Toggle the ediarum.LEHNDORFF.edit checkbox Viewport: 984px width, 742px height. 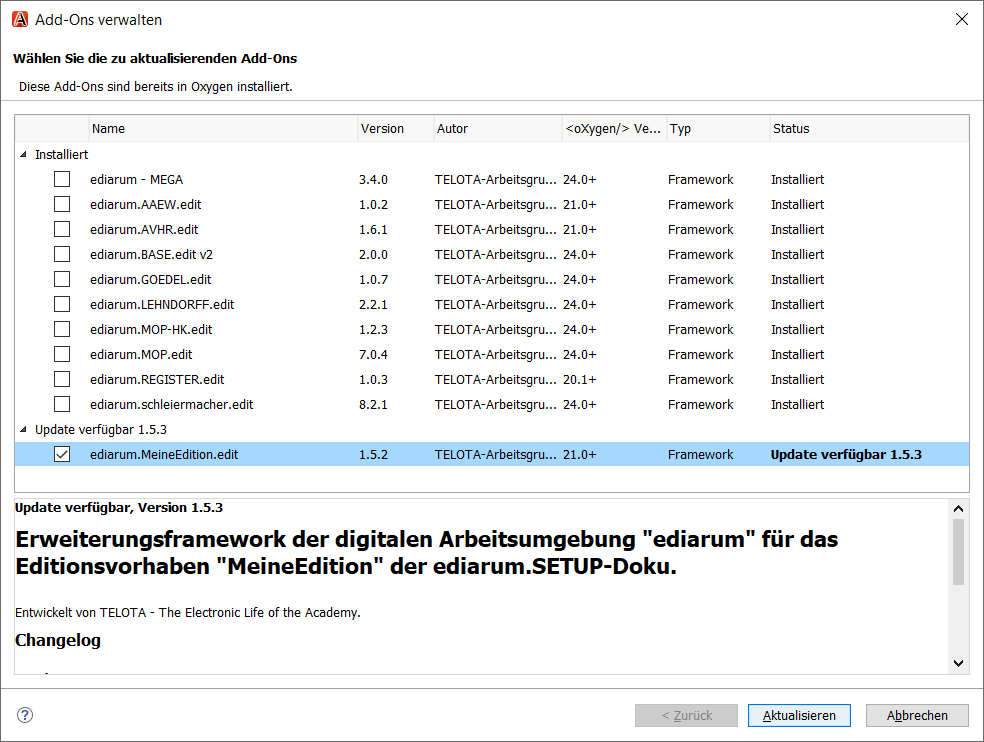click(62, 304)
